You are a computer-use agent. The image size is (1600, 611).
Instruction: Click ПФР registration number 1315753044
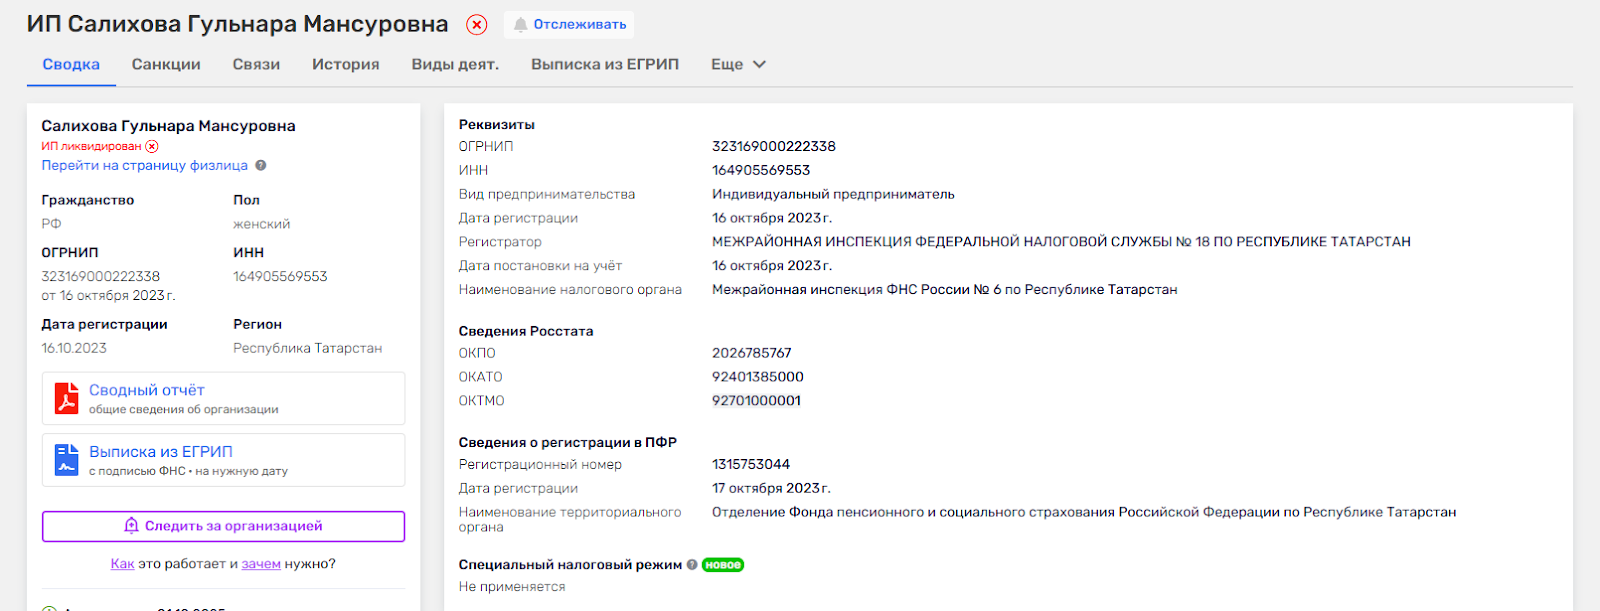coord(751,464)
